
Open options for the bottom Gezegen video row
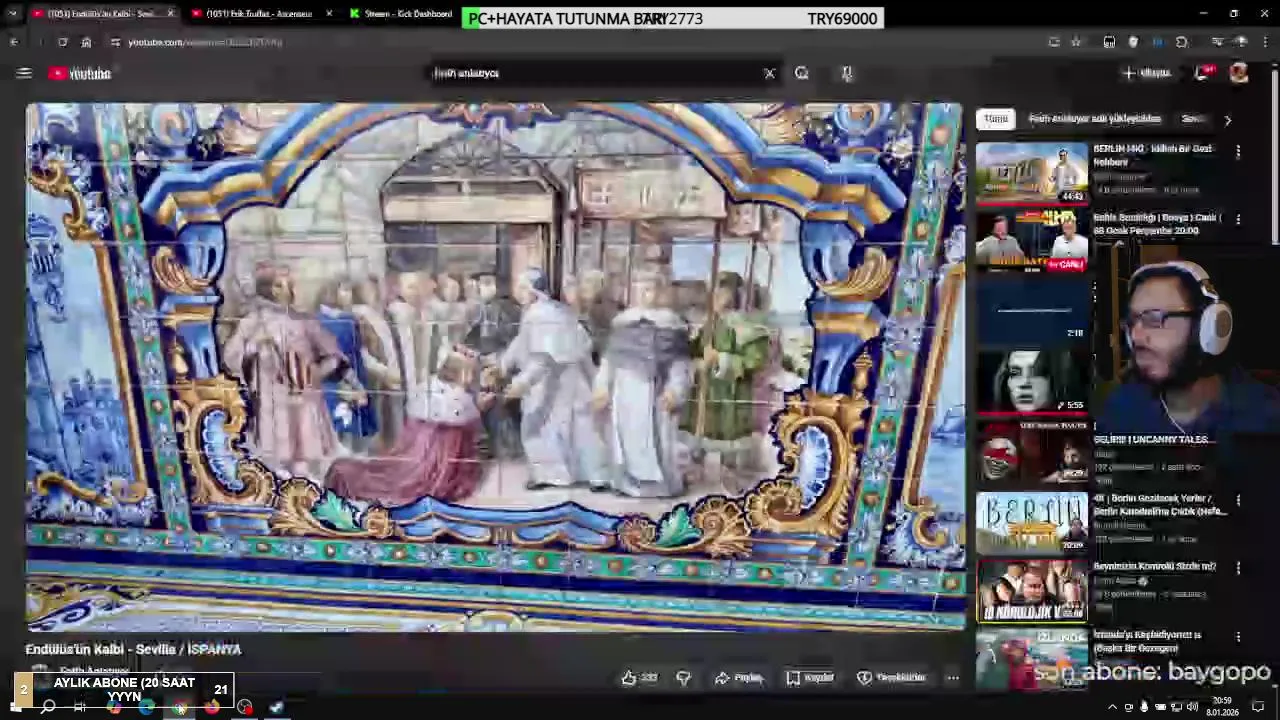coord(1238,637)
